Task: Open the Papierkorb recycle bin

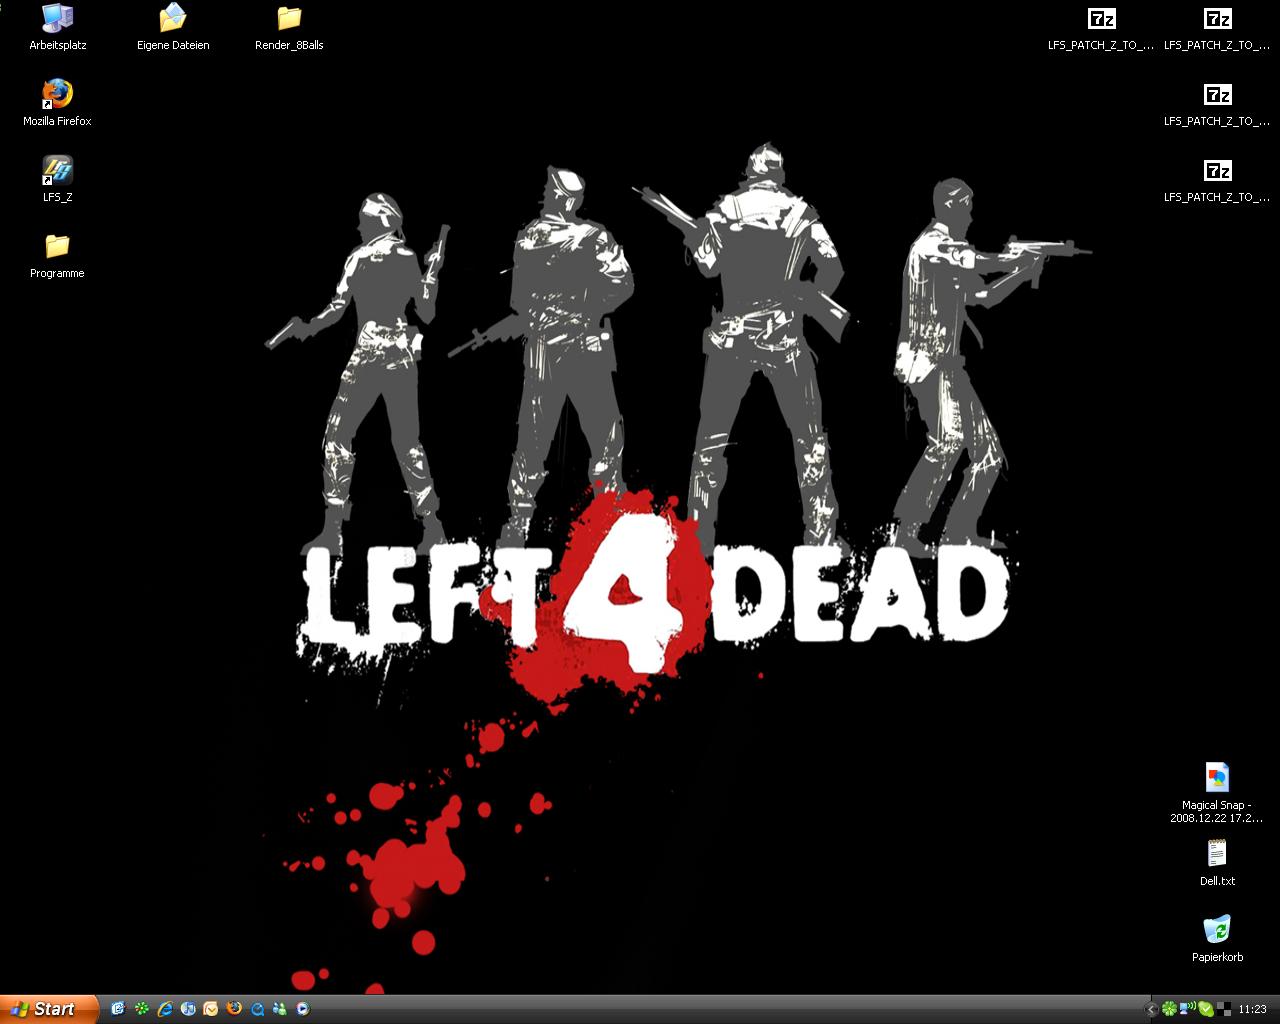Action: pos(1217,939)
